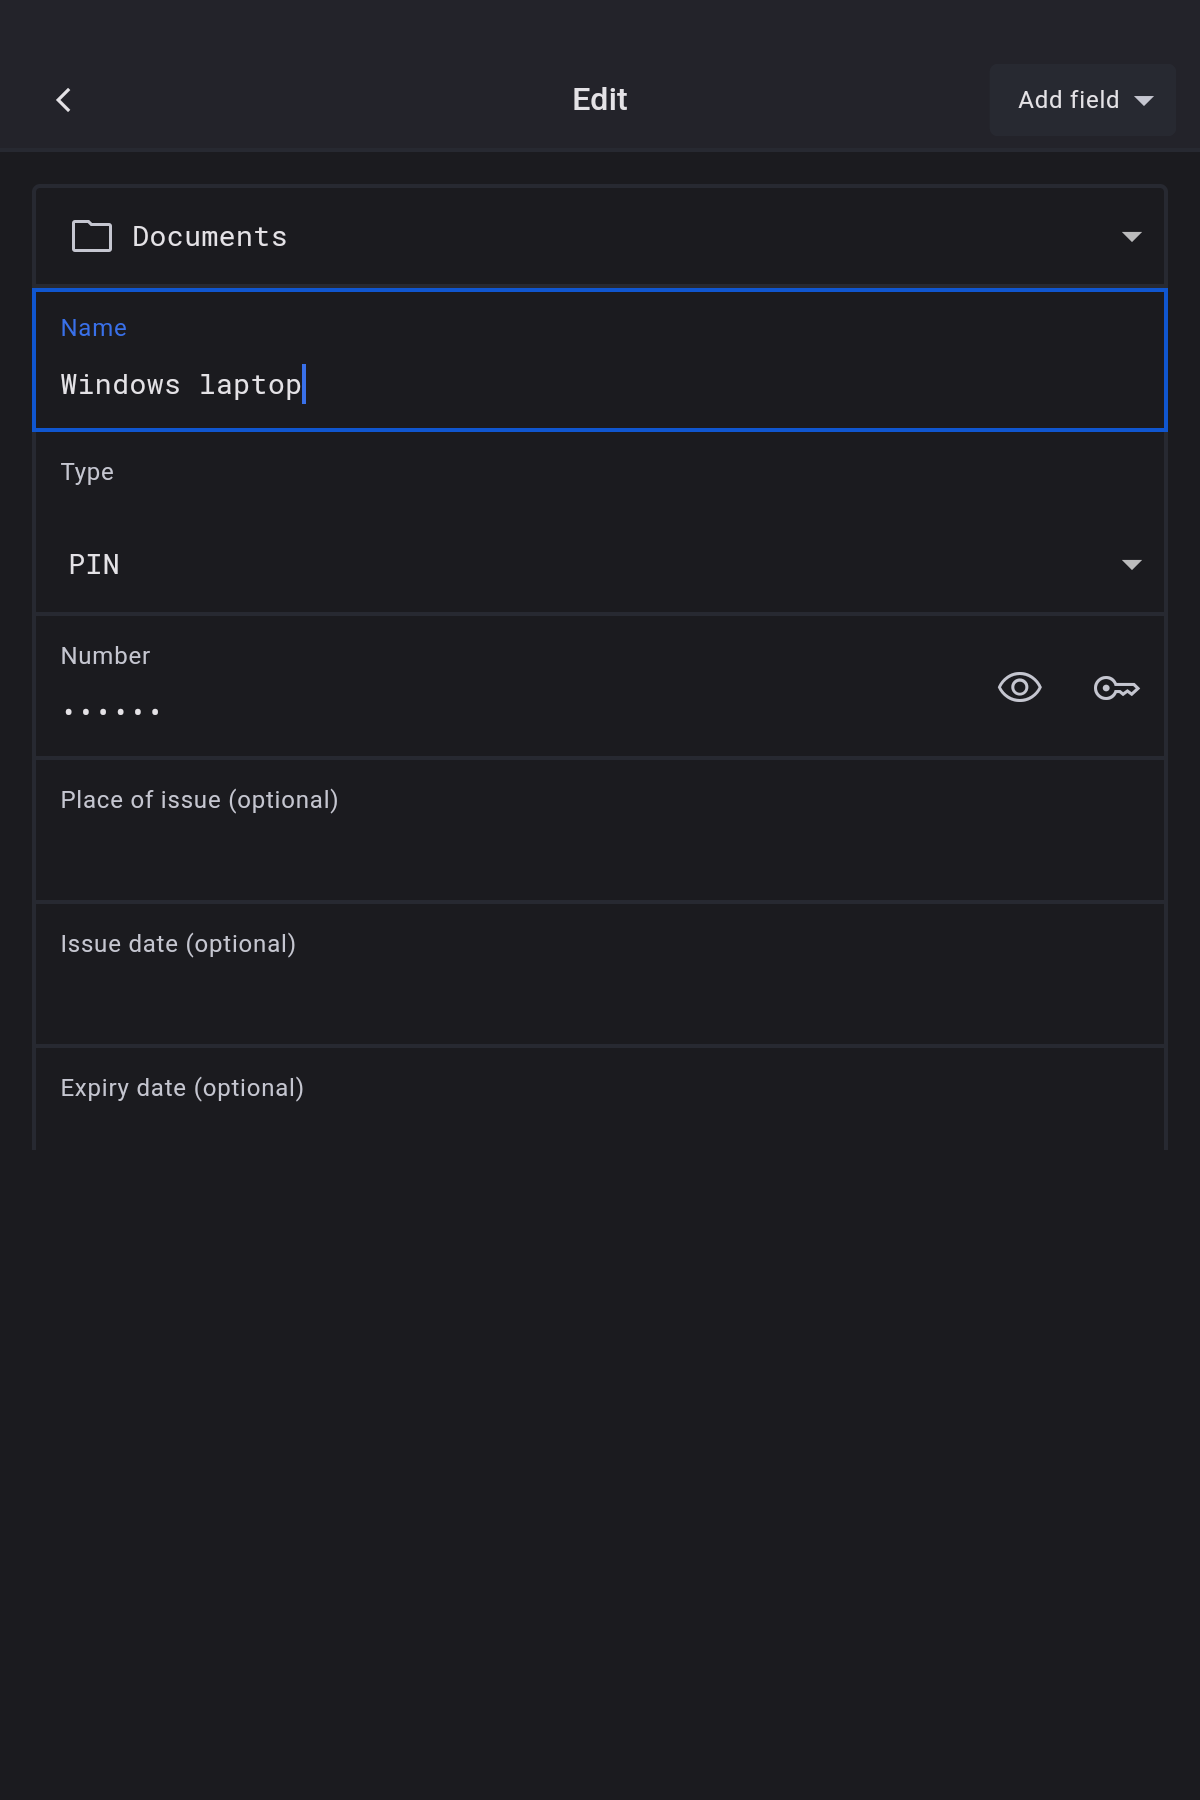
Task: Click the dropdown arrow in the Type row
Action: click(x=1131, y=565)
